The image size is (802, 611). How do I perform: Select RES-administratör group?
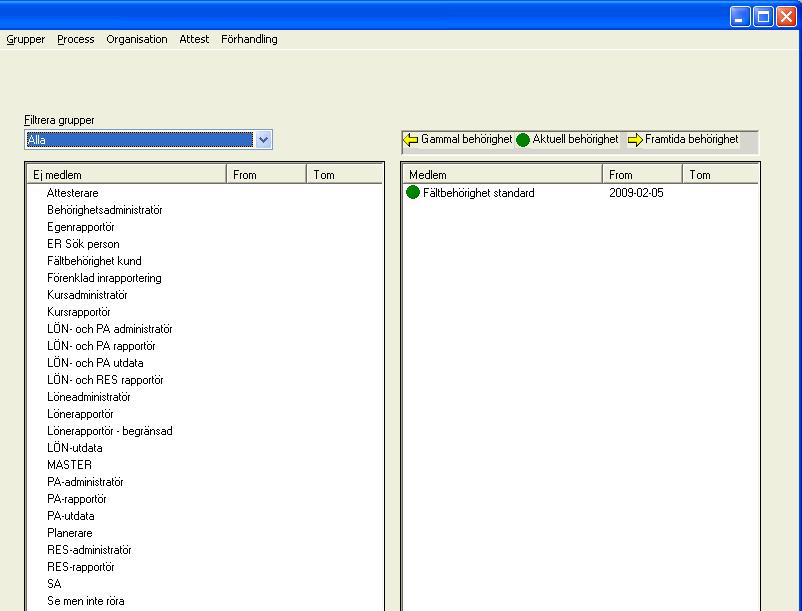(89, 550)
